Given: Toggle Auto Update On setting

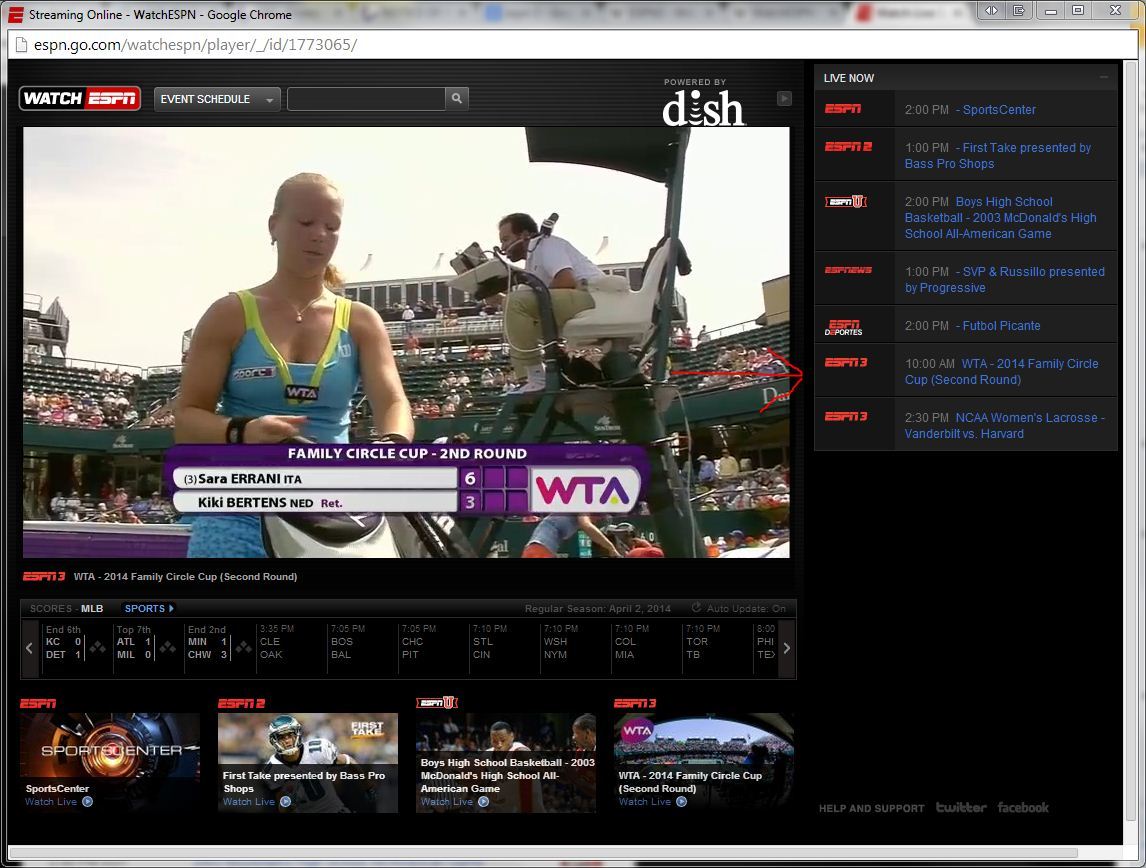Looking at the screenshot, I should (x=739, y=608).
